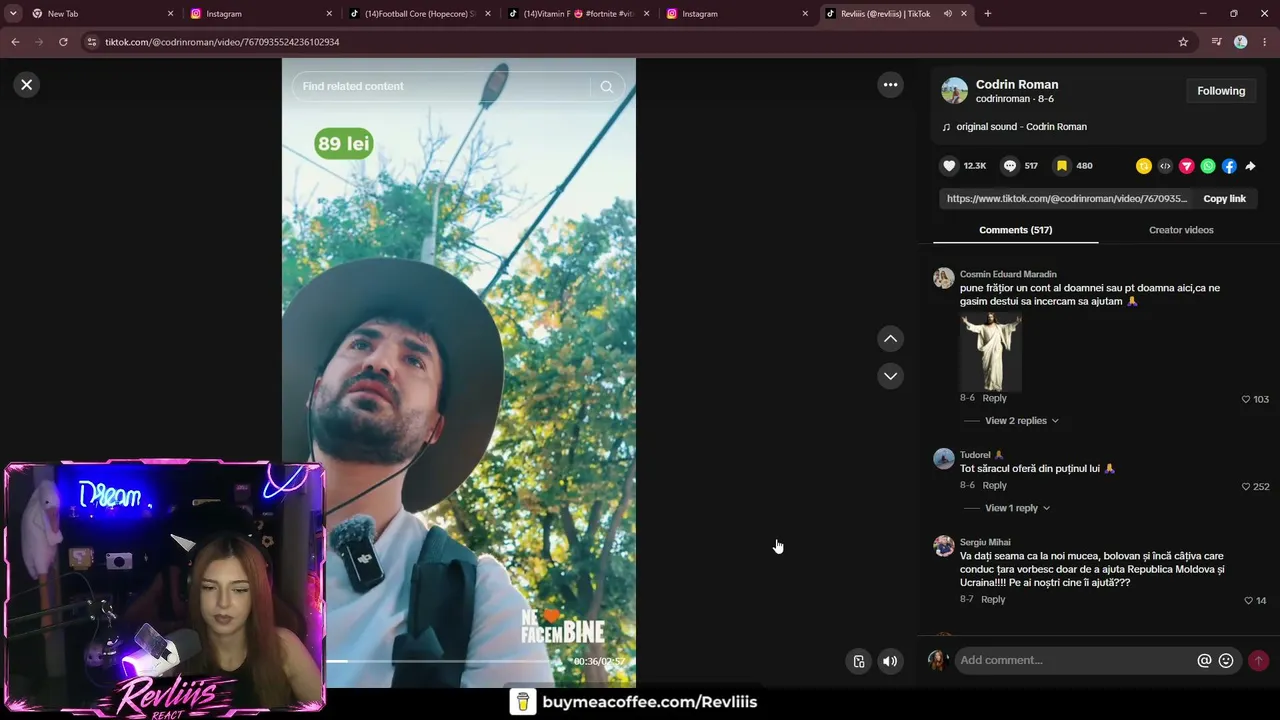Seek the video progress bar
This screenshot has height=720, width=1280.
447,661
